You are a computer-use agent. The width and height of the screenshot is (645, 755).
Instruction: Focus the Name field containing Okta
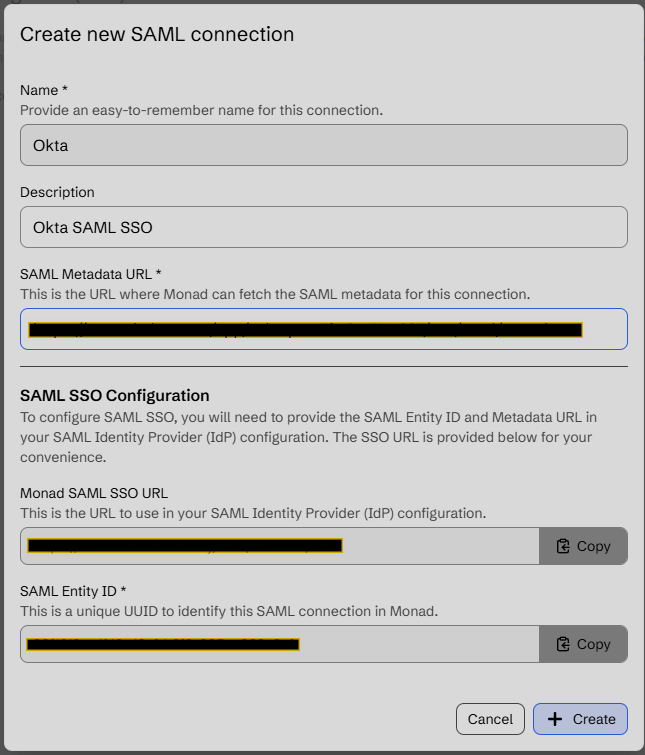[x=323, y=145]
